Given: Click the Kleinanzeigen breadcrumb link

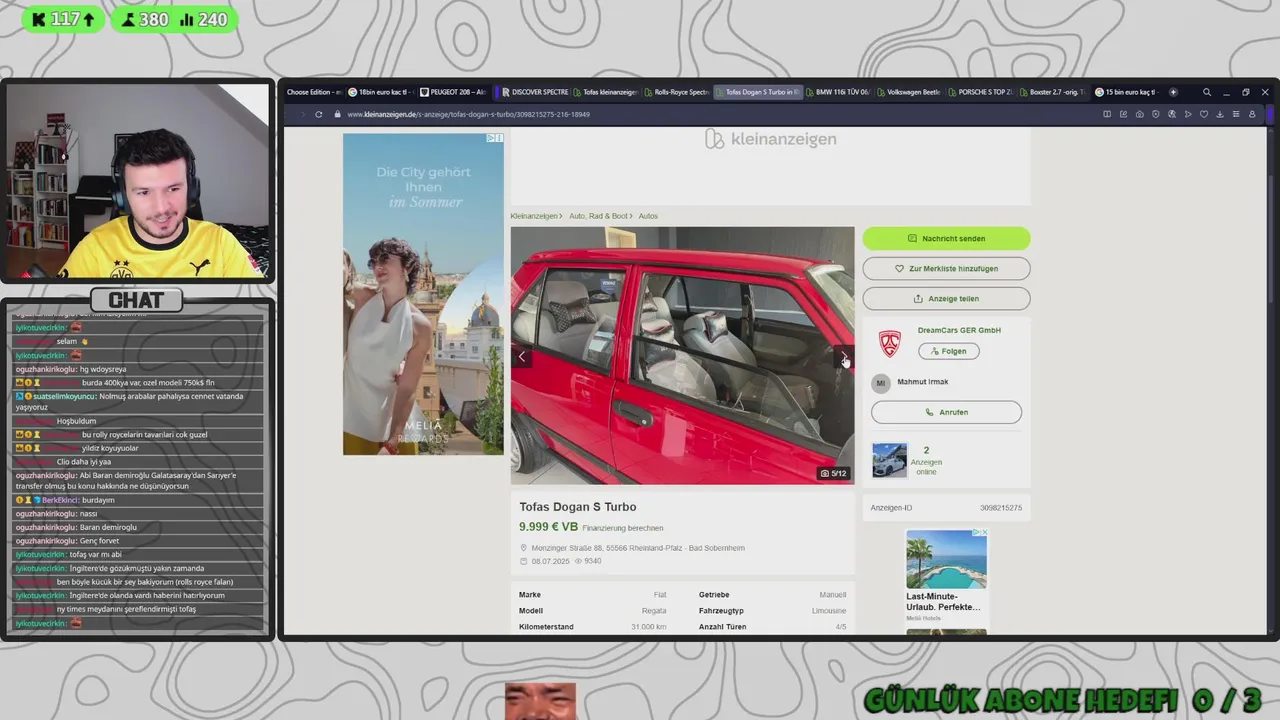Looking at the screenshot, I should point(534,216).
